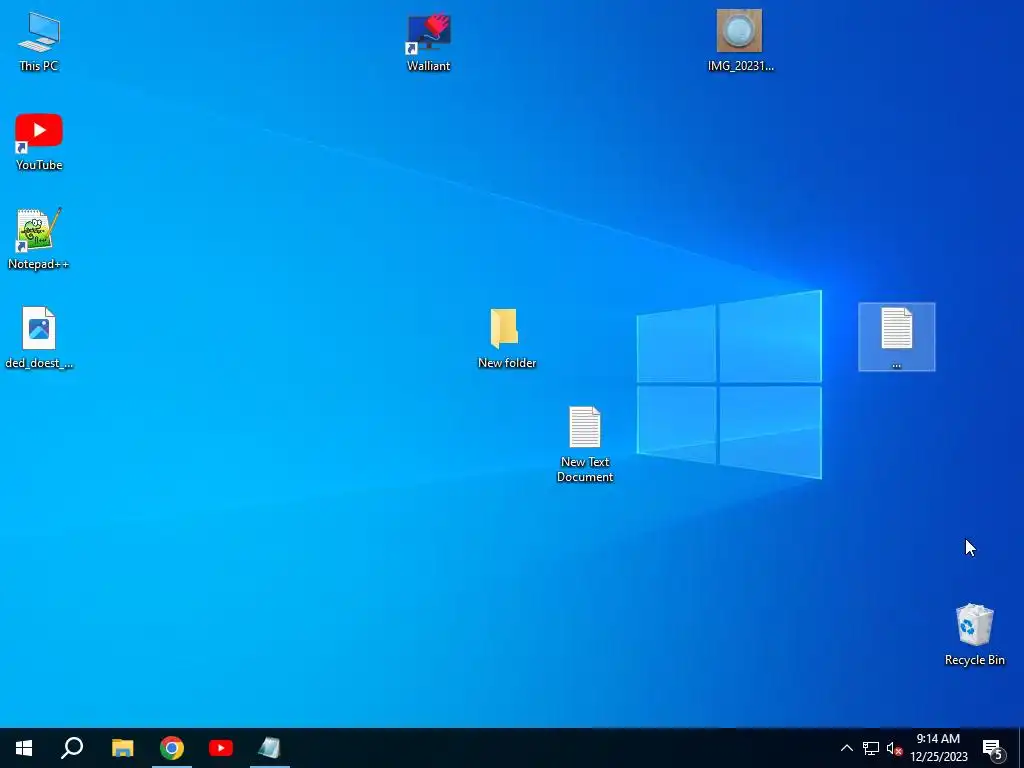
Task: Switch to the notepad-like app in taskbar
Action: 270,748
